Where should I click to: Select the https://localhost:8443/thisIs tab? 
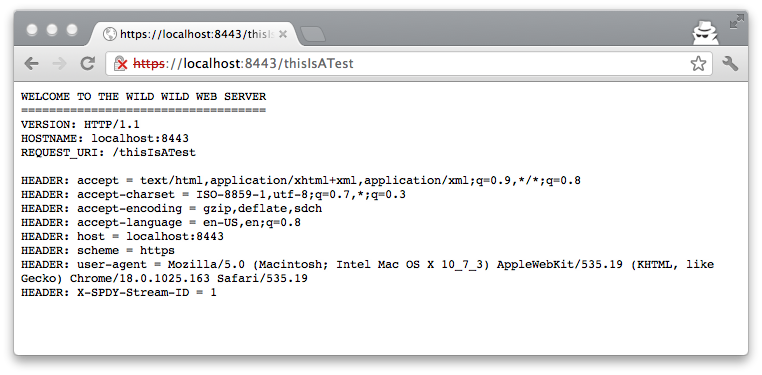(195, 34)
